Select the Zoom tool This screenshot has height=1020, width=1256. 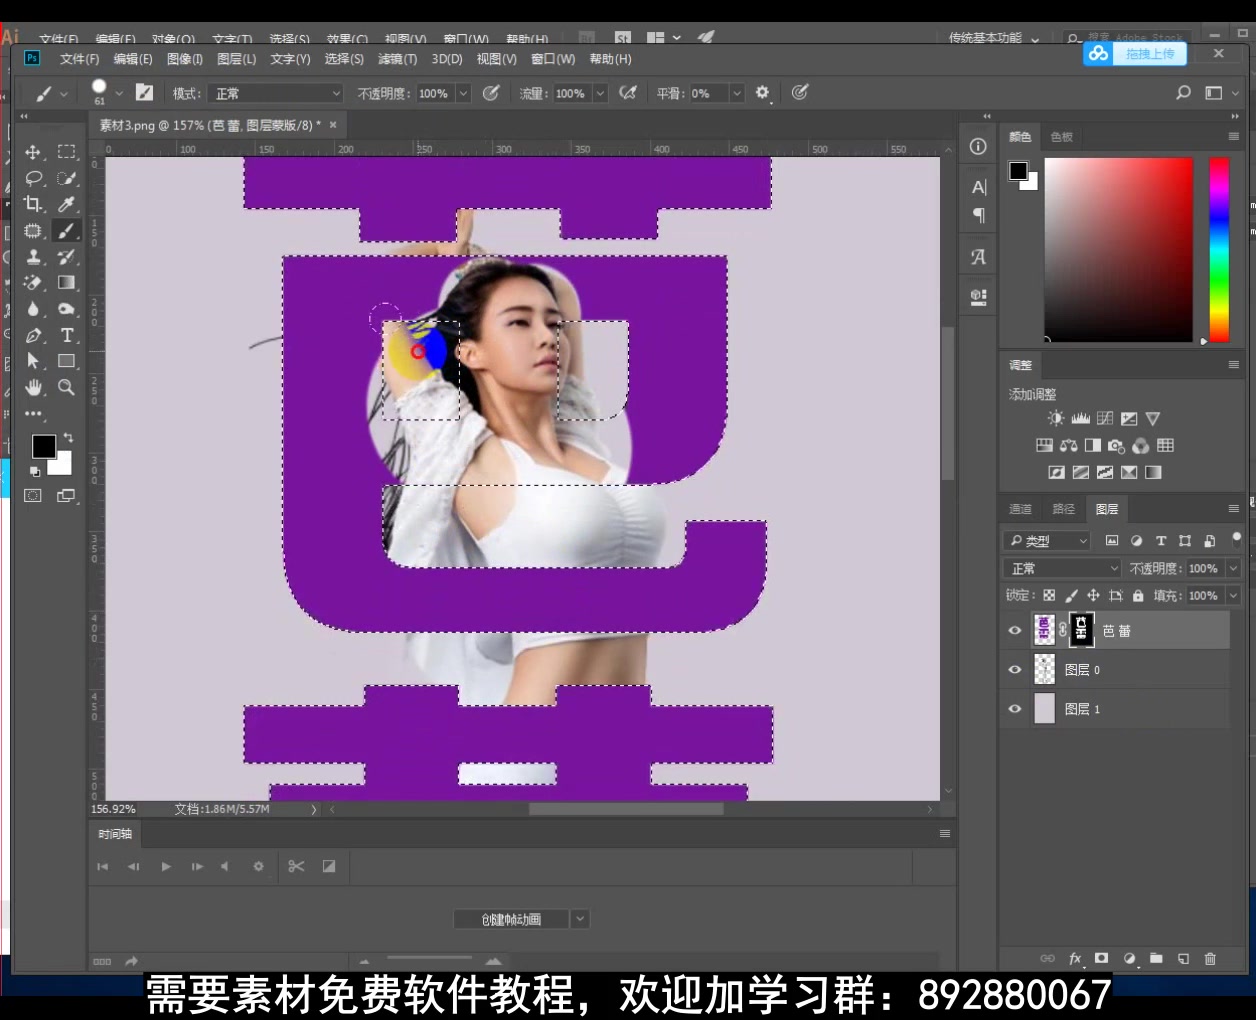[67, 388]
